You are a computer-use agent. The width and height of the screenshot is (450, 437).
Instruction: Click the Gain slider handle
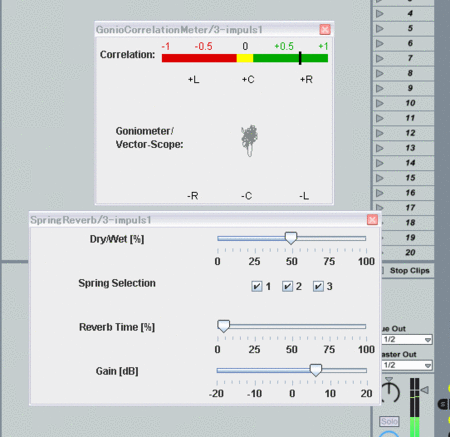pyautogui.click(x=316, y=370)
